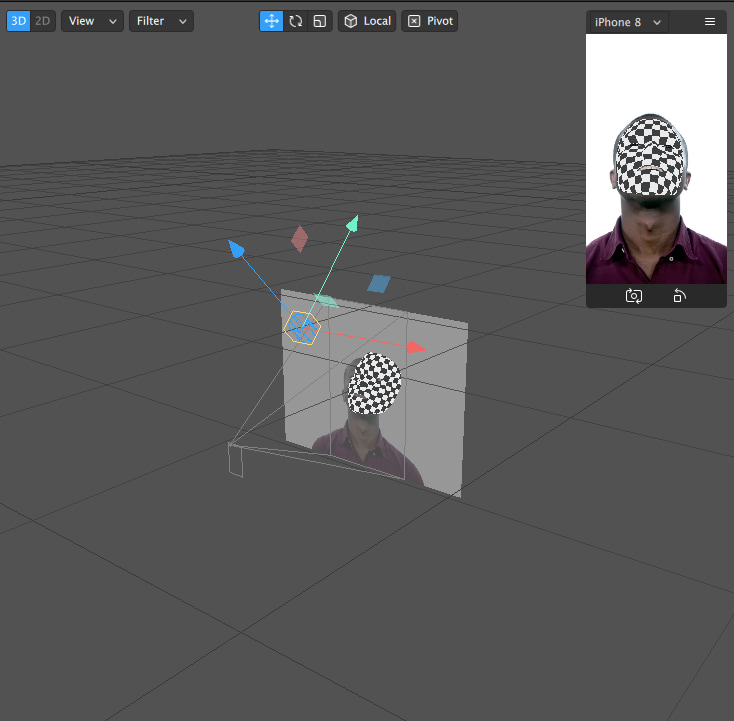Click the yellow hexagon camera gizmo

pyautogui.click(x=301, y=327)
